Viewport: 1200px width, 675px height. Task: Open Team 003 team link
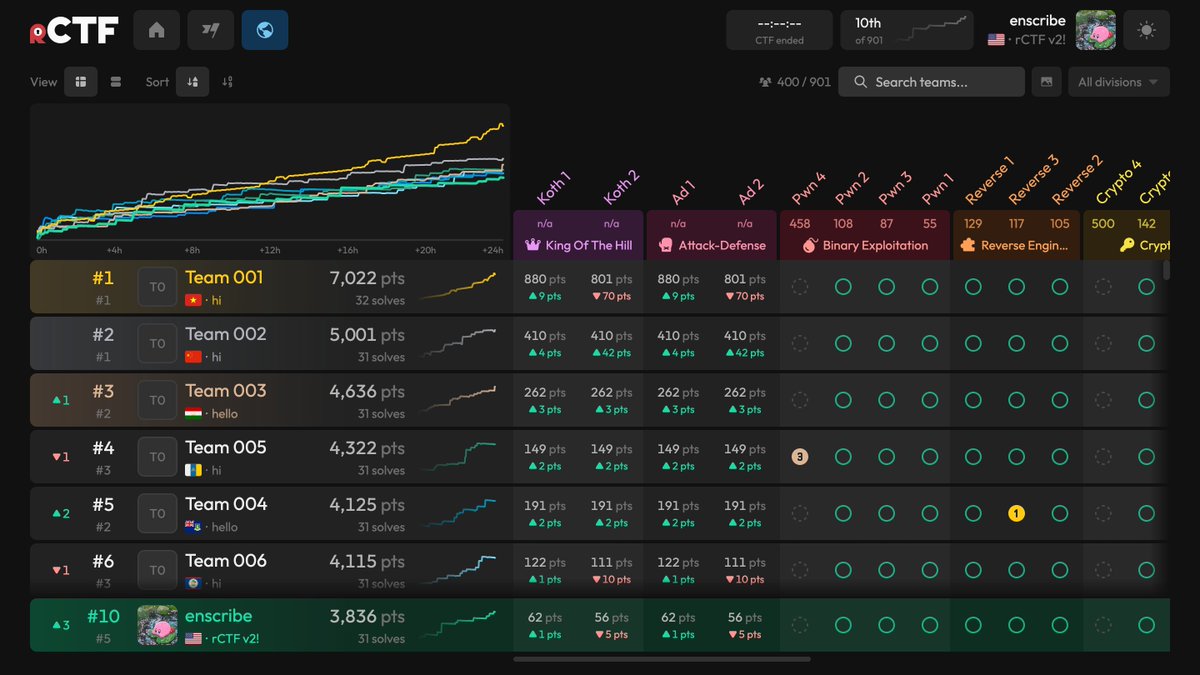point(226,391)
